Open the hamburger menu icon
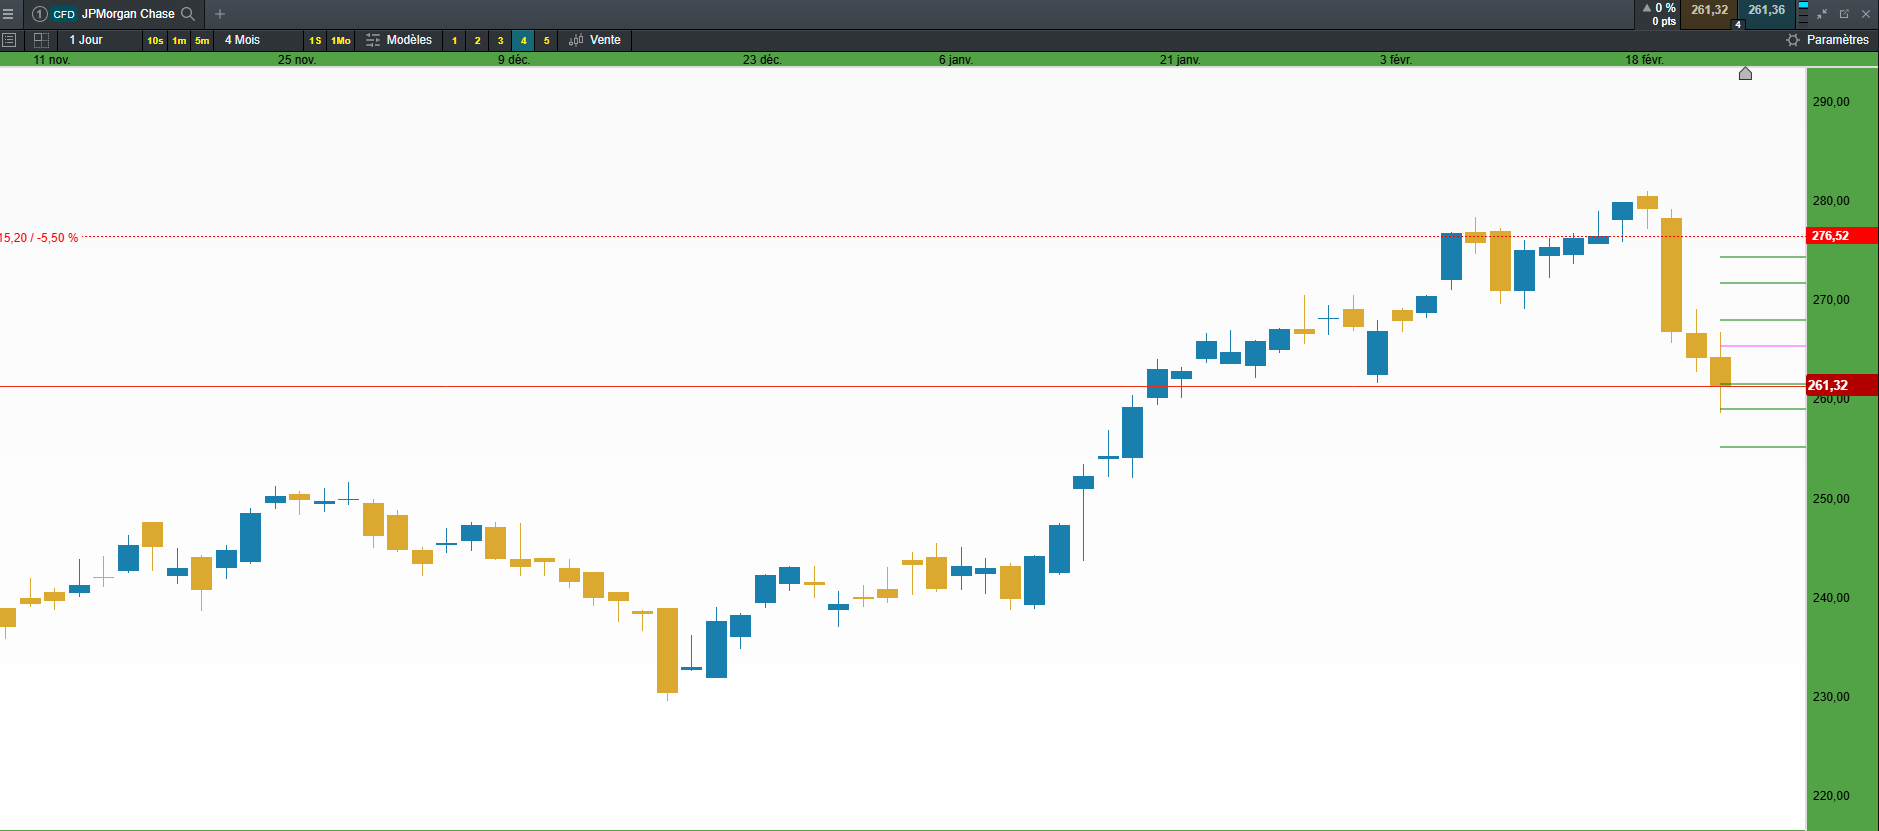The width and height of the screenshot is (1879, 831). point(8,14)
